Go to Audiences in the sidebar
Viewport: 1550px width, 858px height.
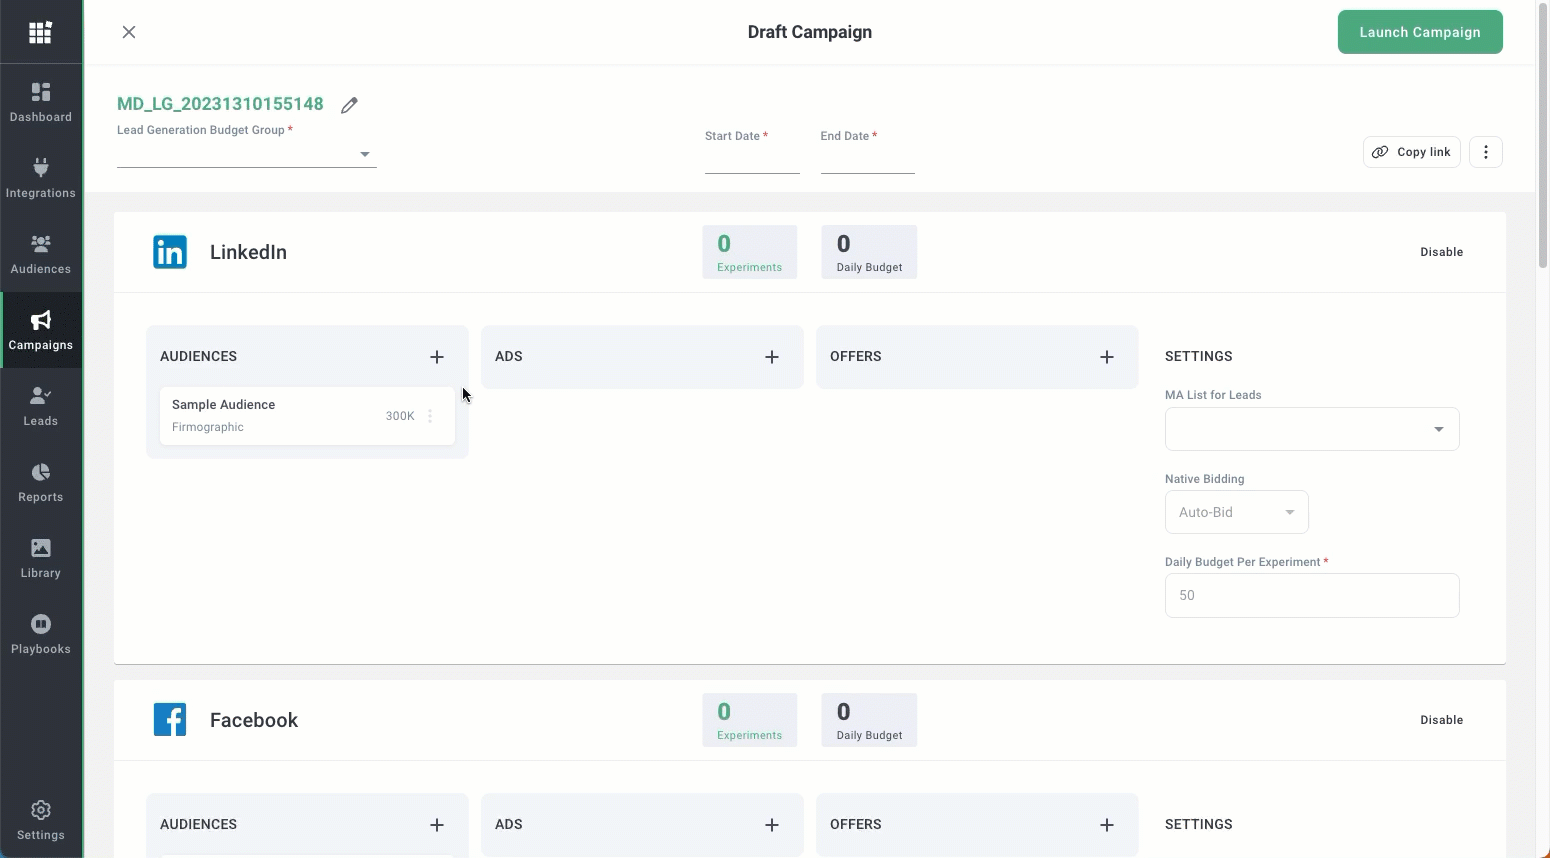41,254
